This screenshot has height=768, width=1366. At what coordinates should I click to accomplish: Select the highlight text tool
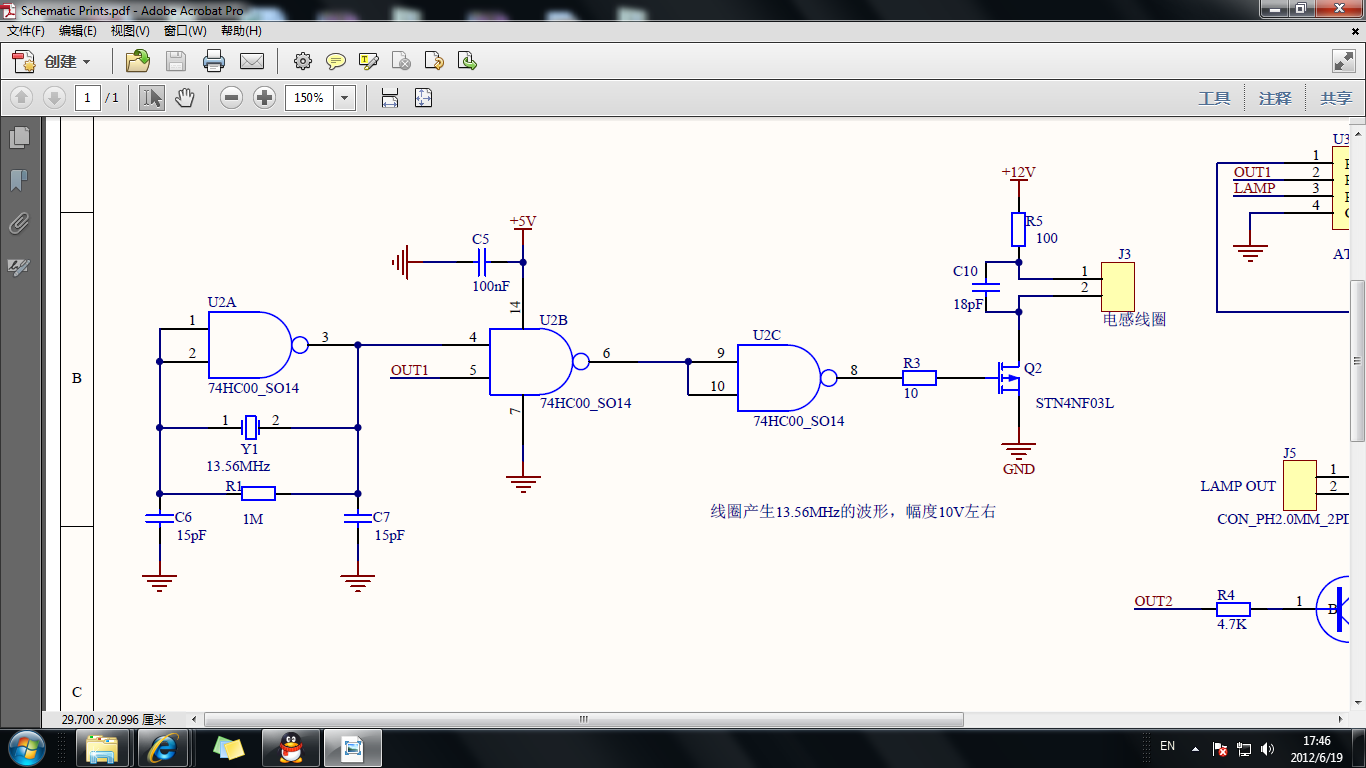pos(368,61)
